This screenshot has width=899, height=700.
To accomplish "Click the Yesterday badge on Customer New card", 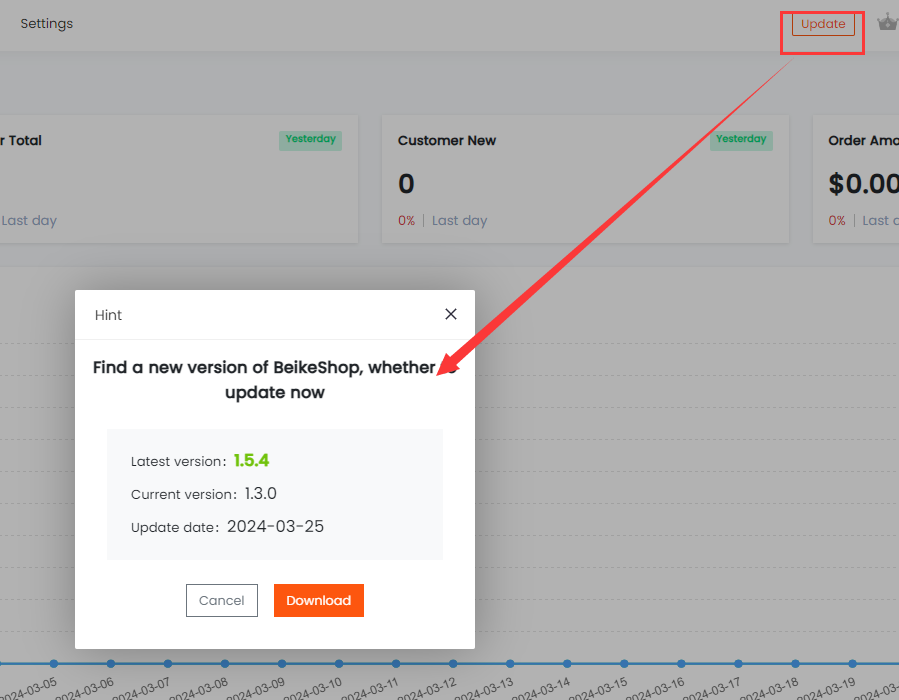I will pos(741,140).
